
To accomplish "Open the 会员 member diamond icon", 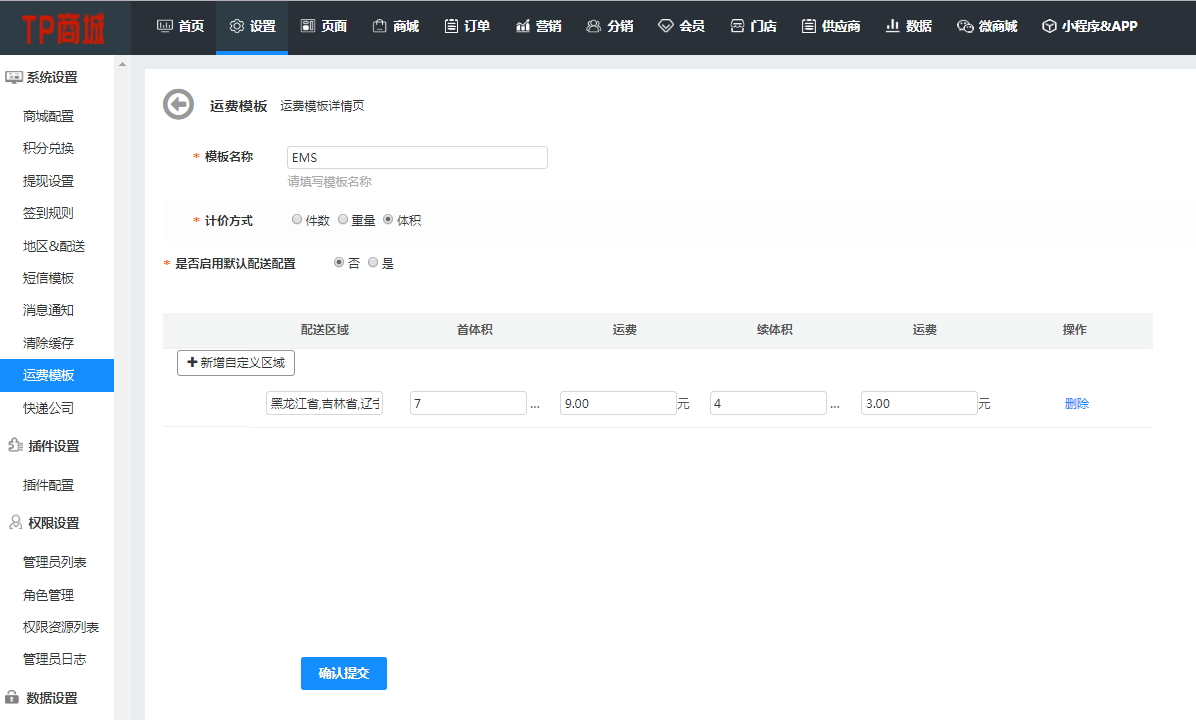I will [666, 27].
